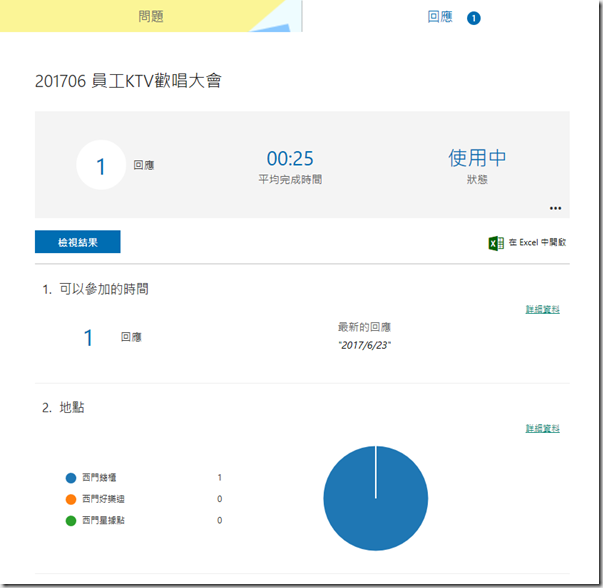Select the 回應 tab

point(440,17)
